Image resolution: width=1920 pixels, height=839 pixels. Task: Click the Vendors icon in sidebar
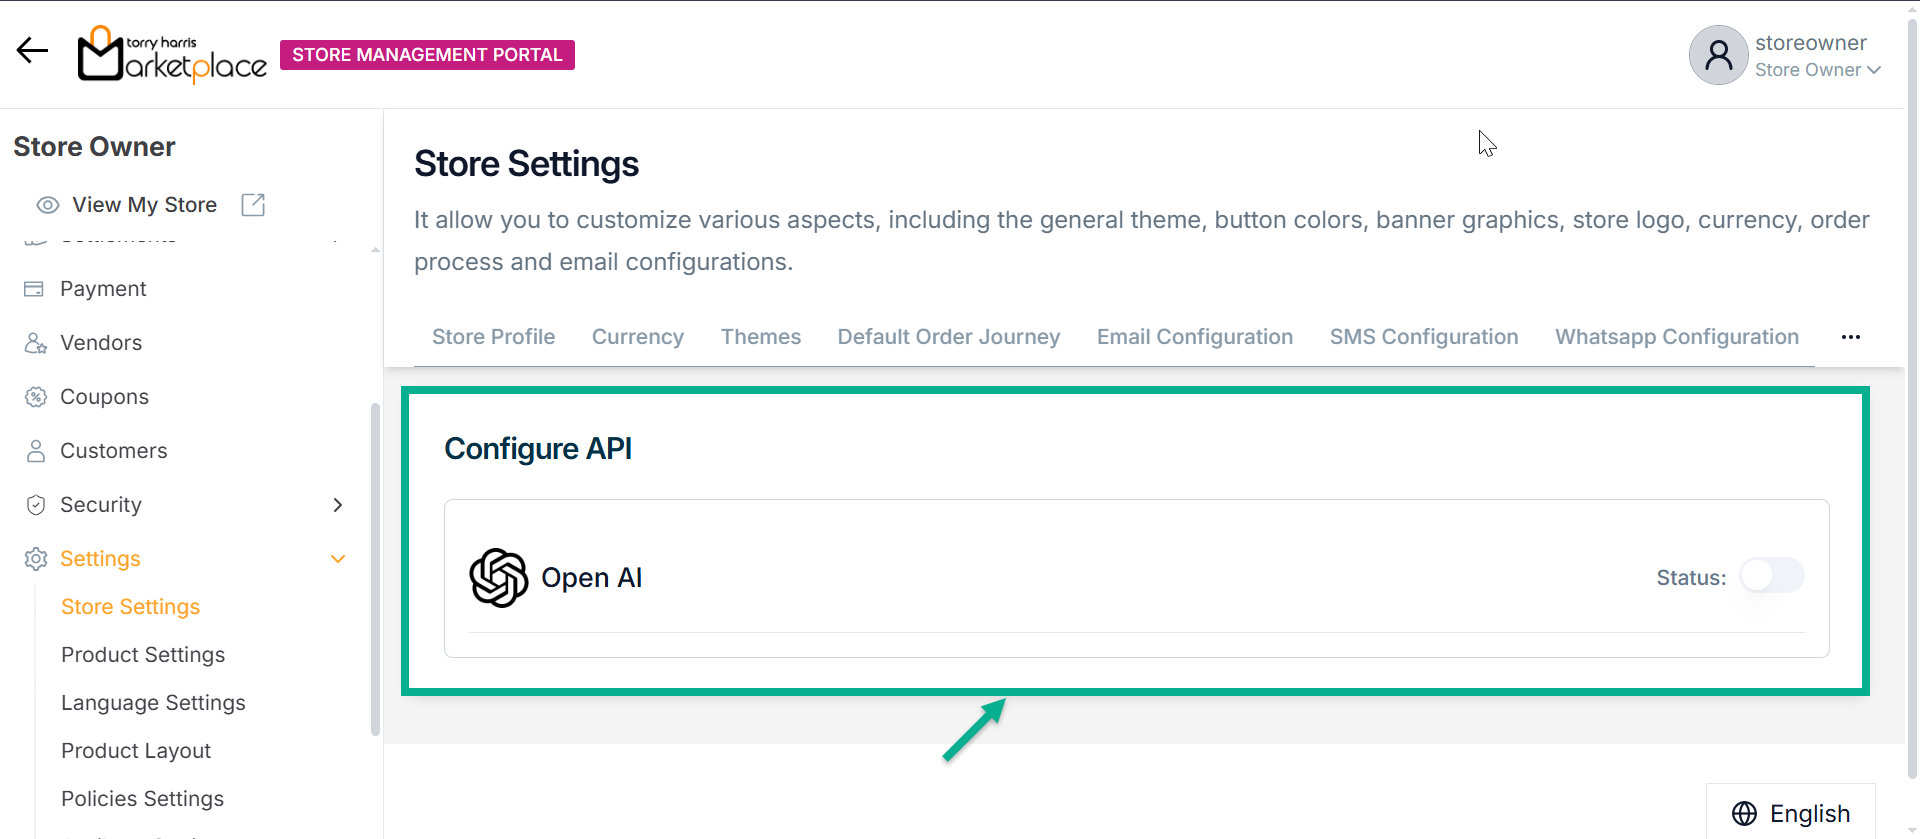[36, 343]
